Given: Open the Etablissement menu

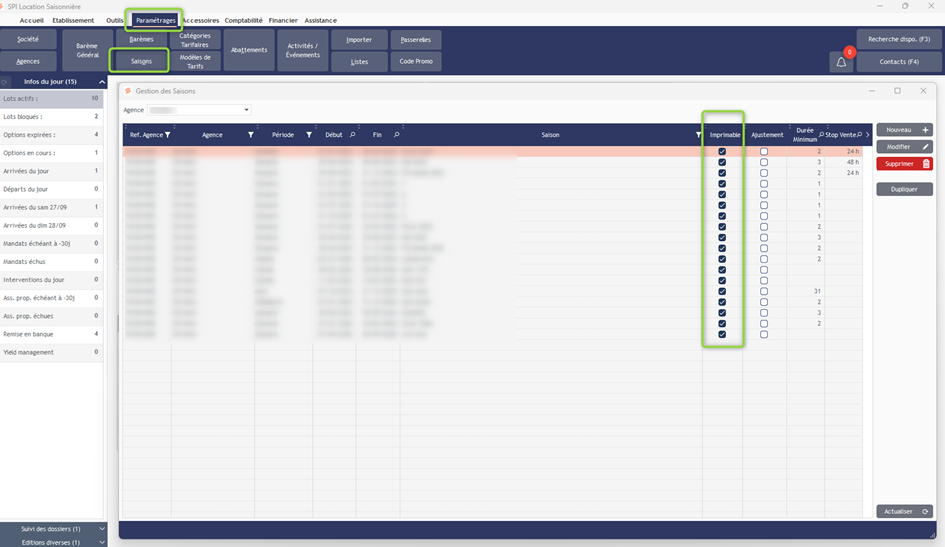Looking at the screenshot, I should 73,20.
